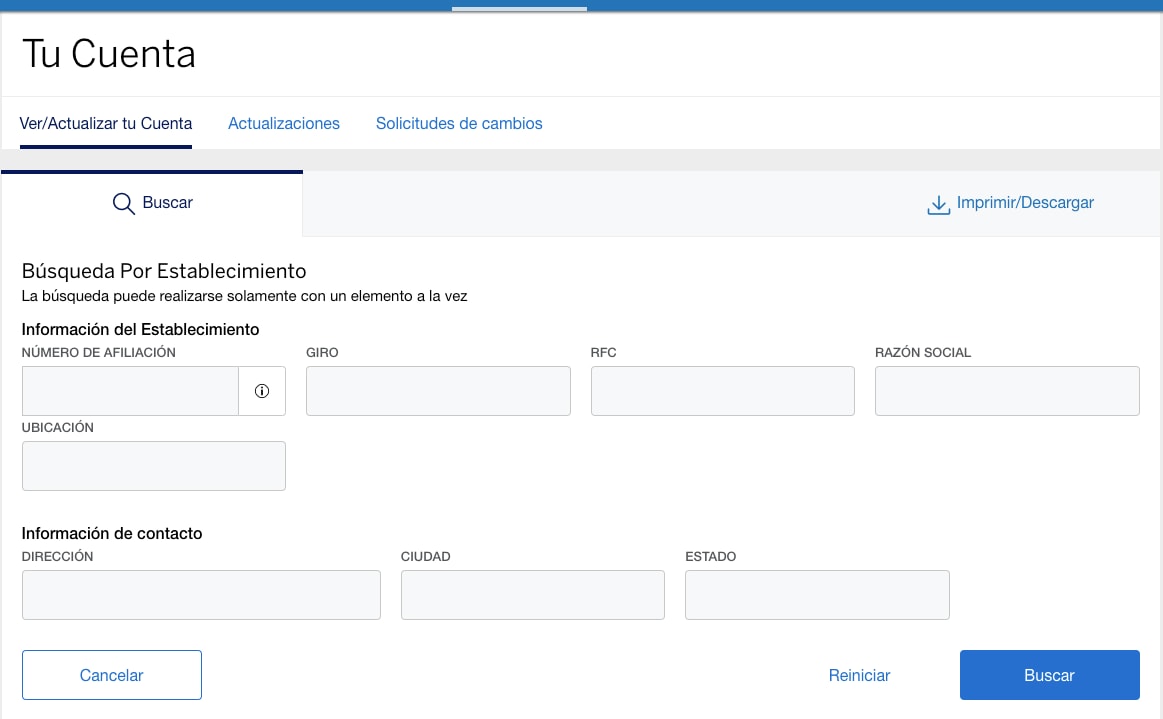
Task: Click the highlighted item in the top navigation bar
Action: pos(519,7)
